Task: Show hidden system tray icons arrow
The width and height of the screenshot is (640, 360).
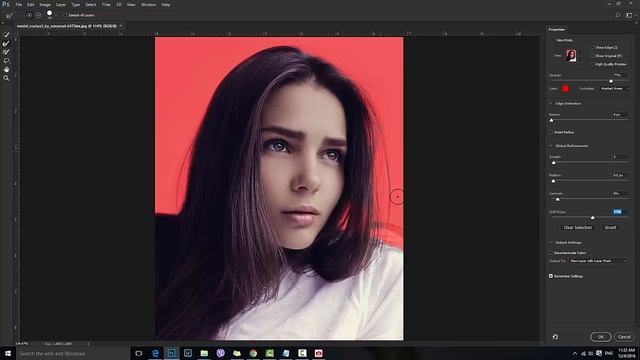Action: pyautogui.click(x=575, y=353)
